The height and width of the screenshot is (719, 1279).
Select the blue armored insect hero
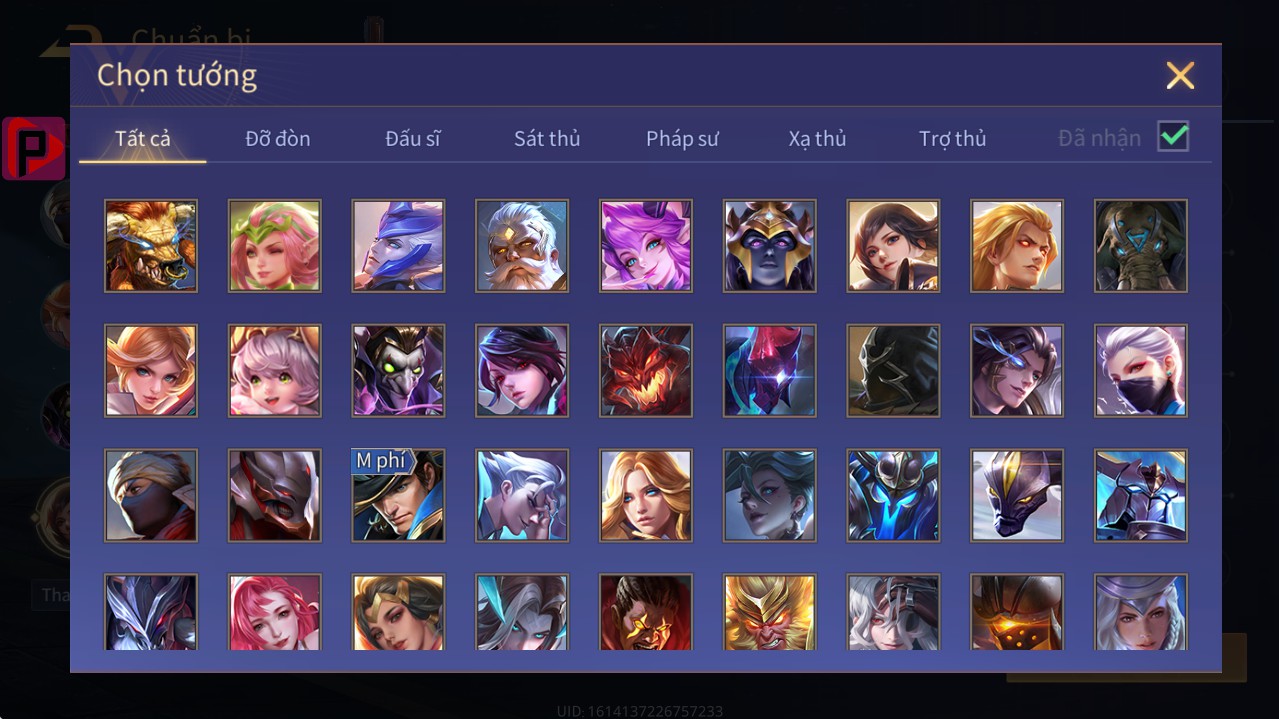[893, 496]
